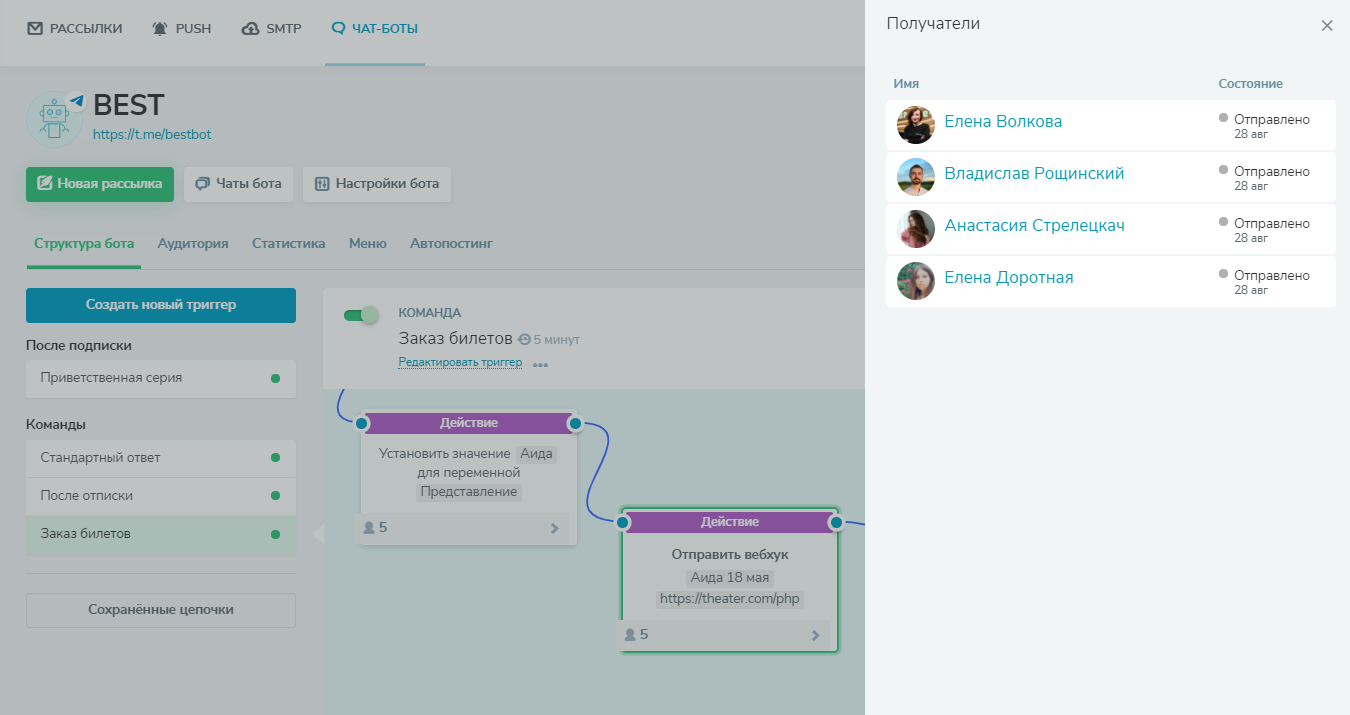The width and height of the screenshot is (1350, 715).
Task: Click Elena Volkova's avatar photo
Action: pos(916,125)
